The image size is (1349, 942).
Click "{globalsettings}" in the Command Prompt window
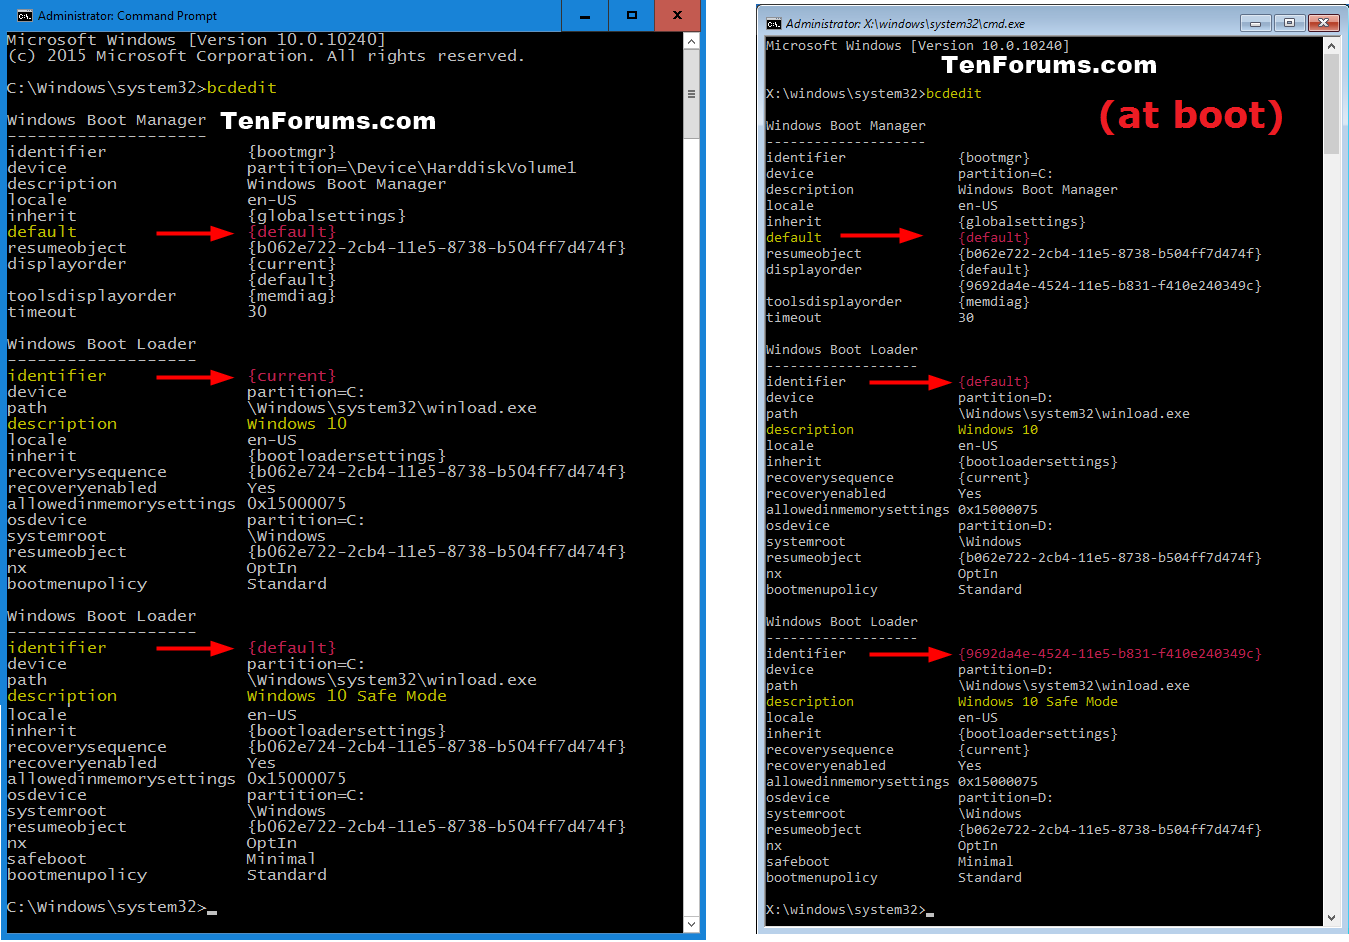pos(326,216)
